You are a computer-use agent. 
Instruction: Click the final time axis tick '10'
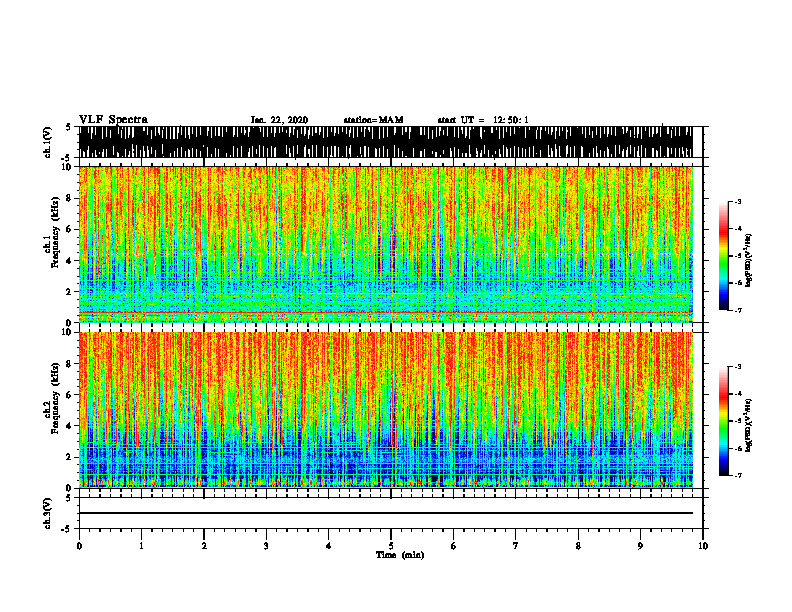[703, 546]
